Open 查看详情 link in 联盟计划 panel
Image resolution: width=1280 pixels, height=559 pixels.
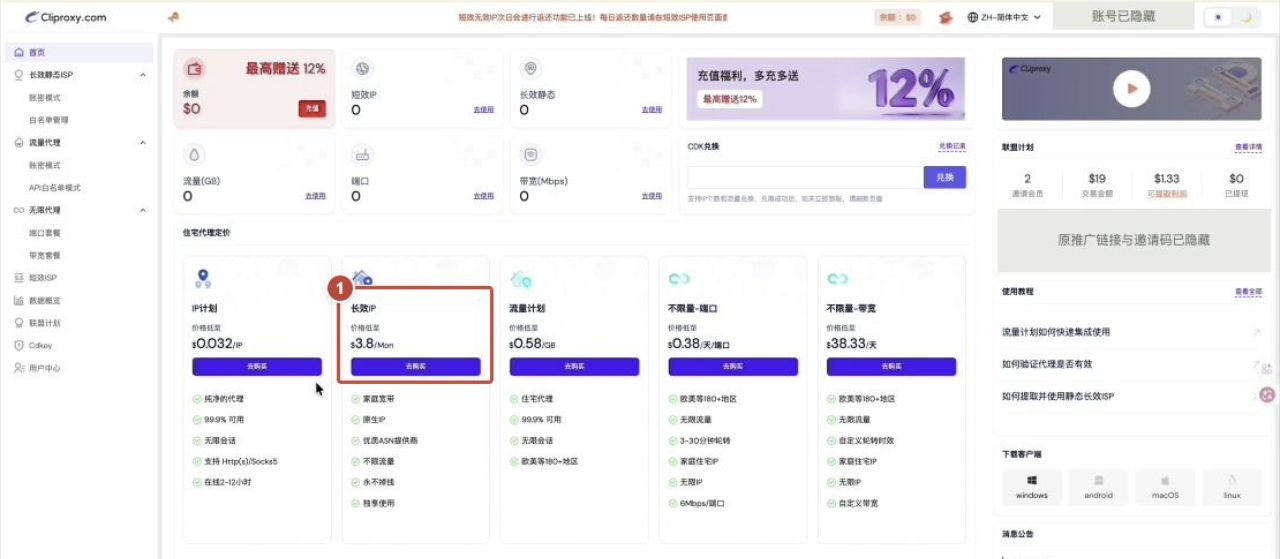1248,147
